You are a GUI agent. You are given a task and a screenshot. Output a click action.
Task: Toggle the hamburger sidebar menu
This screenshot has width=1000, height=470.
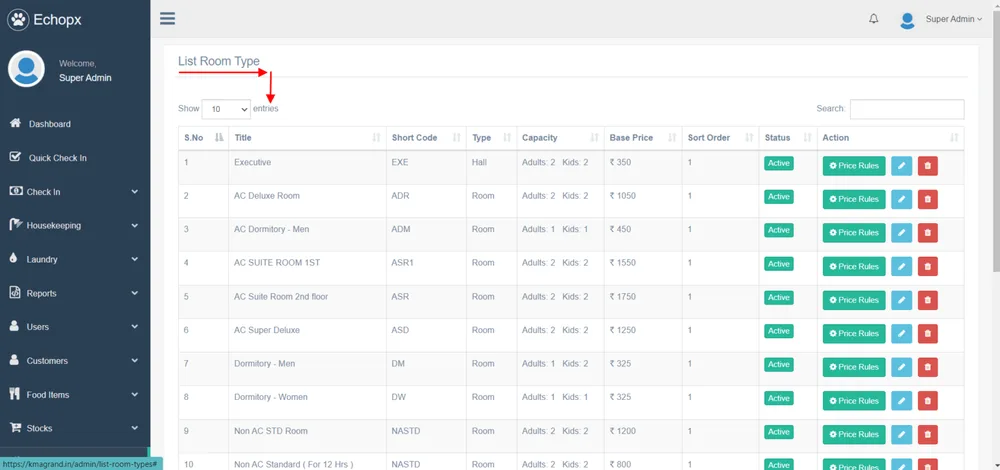[x=167, y=18]
